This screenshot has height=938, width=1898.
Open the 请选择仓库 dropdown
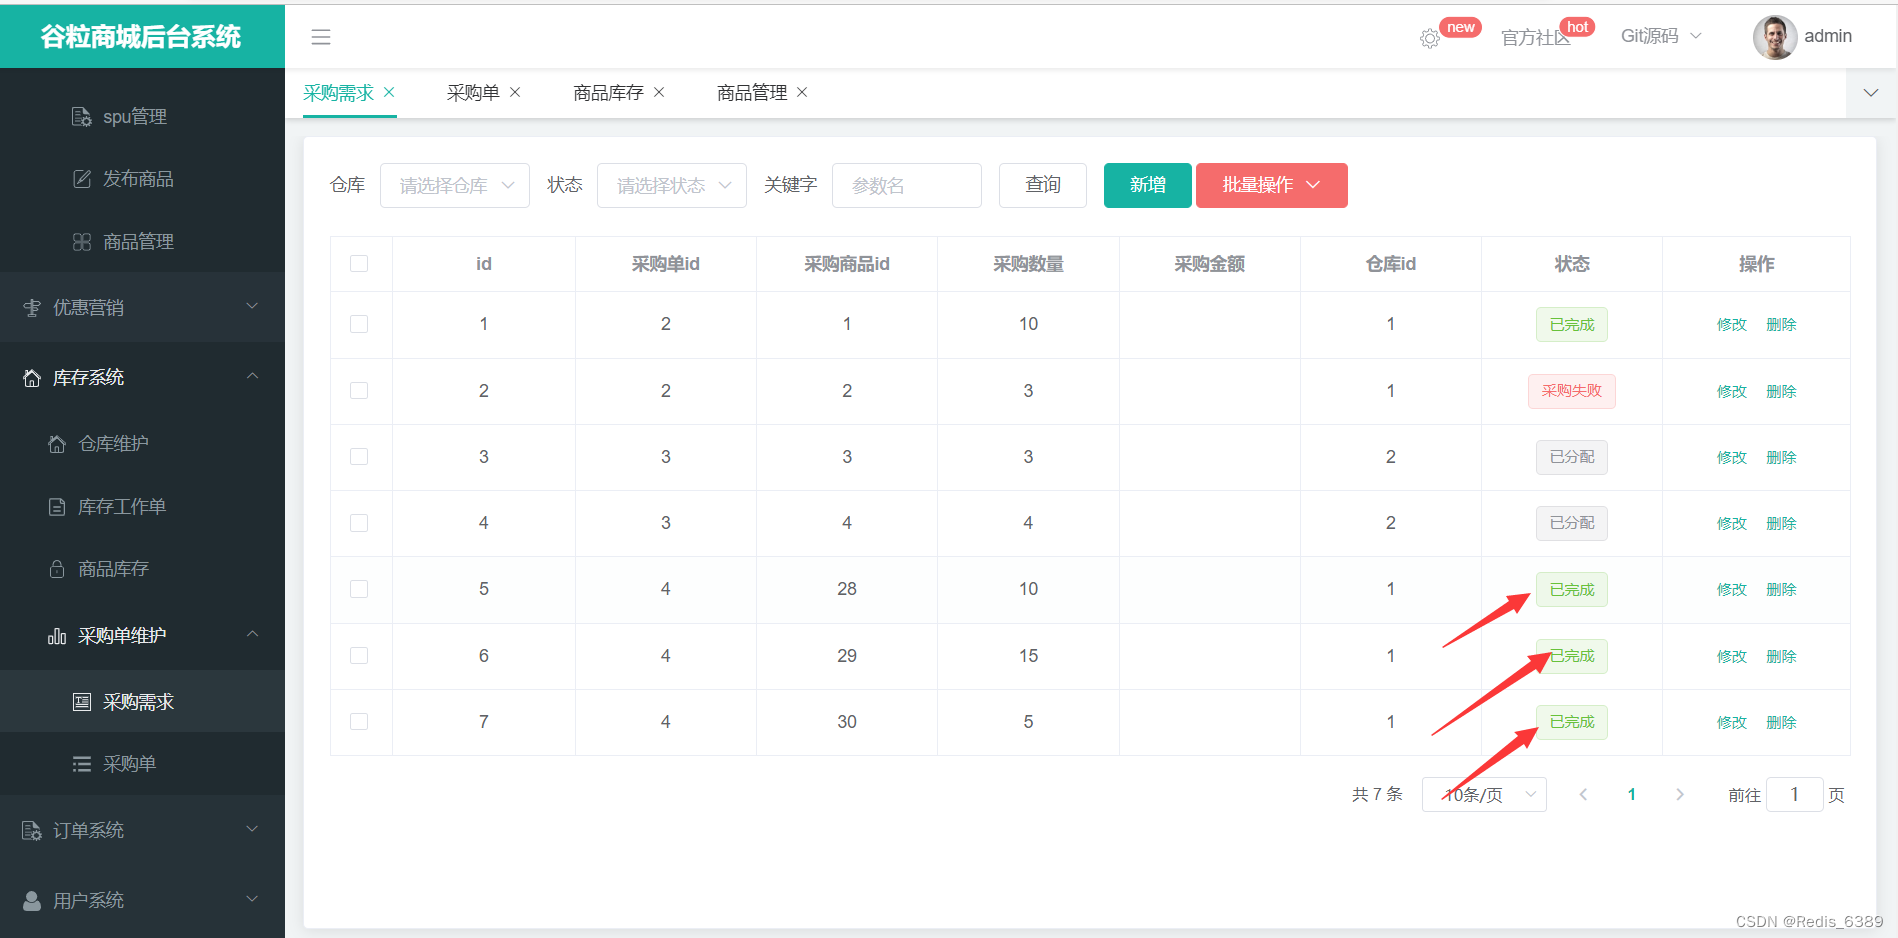point(455,185)
